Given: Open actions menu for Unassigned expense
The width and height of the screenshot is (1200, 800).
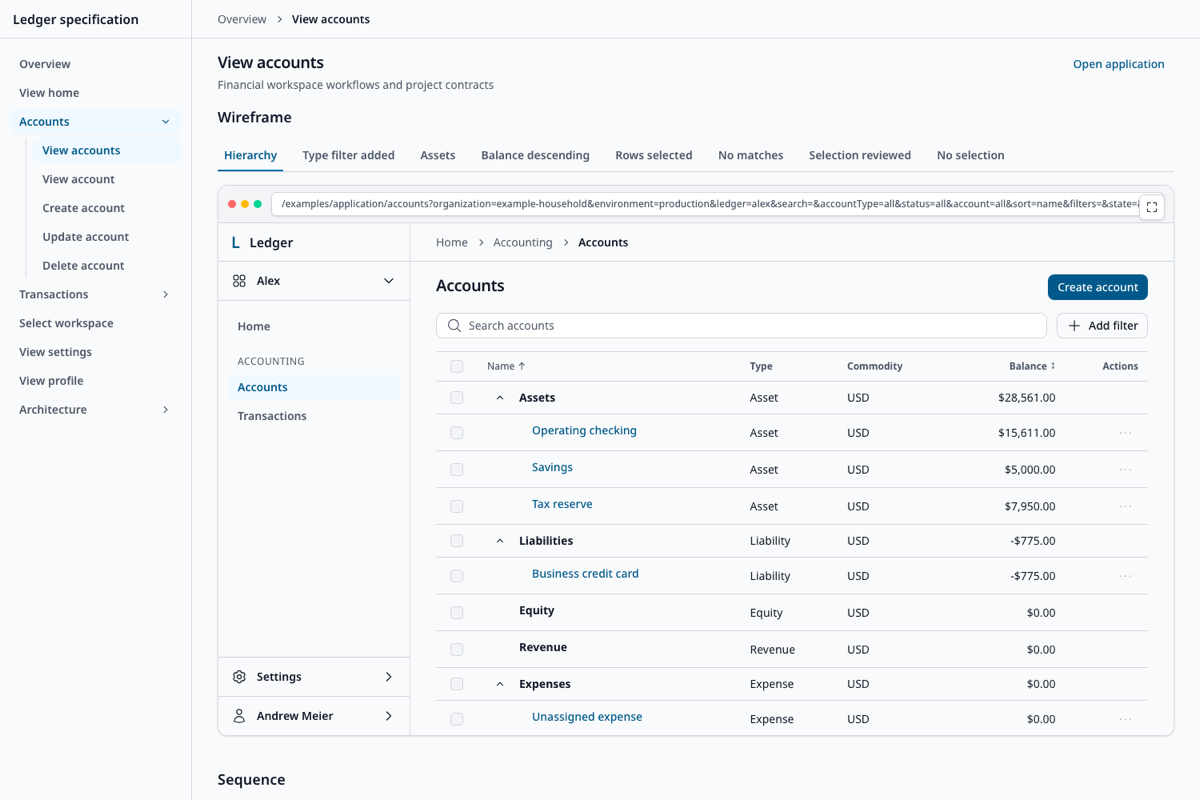Looking at the screenshot, I should pyautogui.click(x=1125, y=719).
